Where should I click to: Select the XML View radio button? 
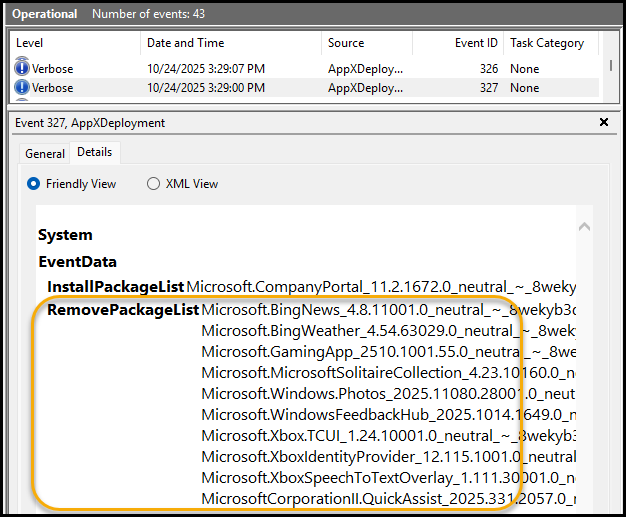point(153,184)
